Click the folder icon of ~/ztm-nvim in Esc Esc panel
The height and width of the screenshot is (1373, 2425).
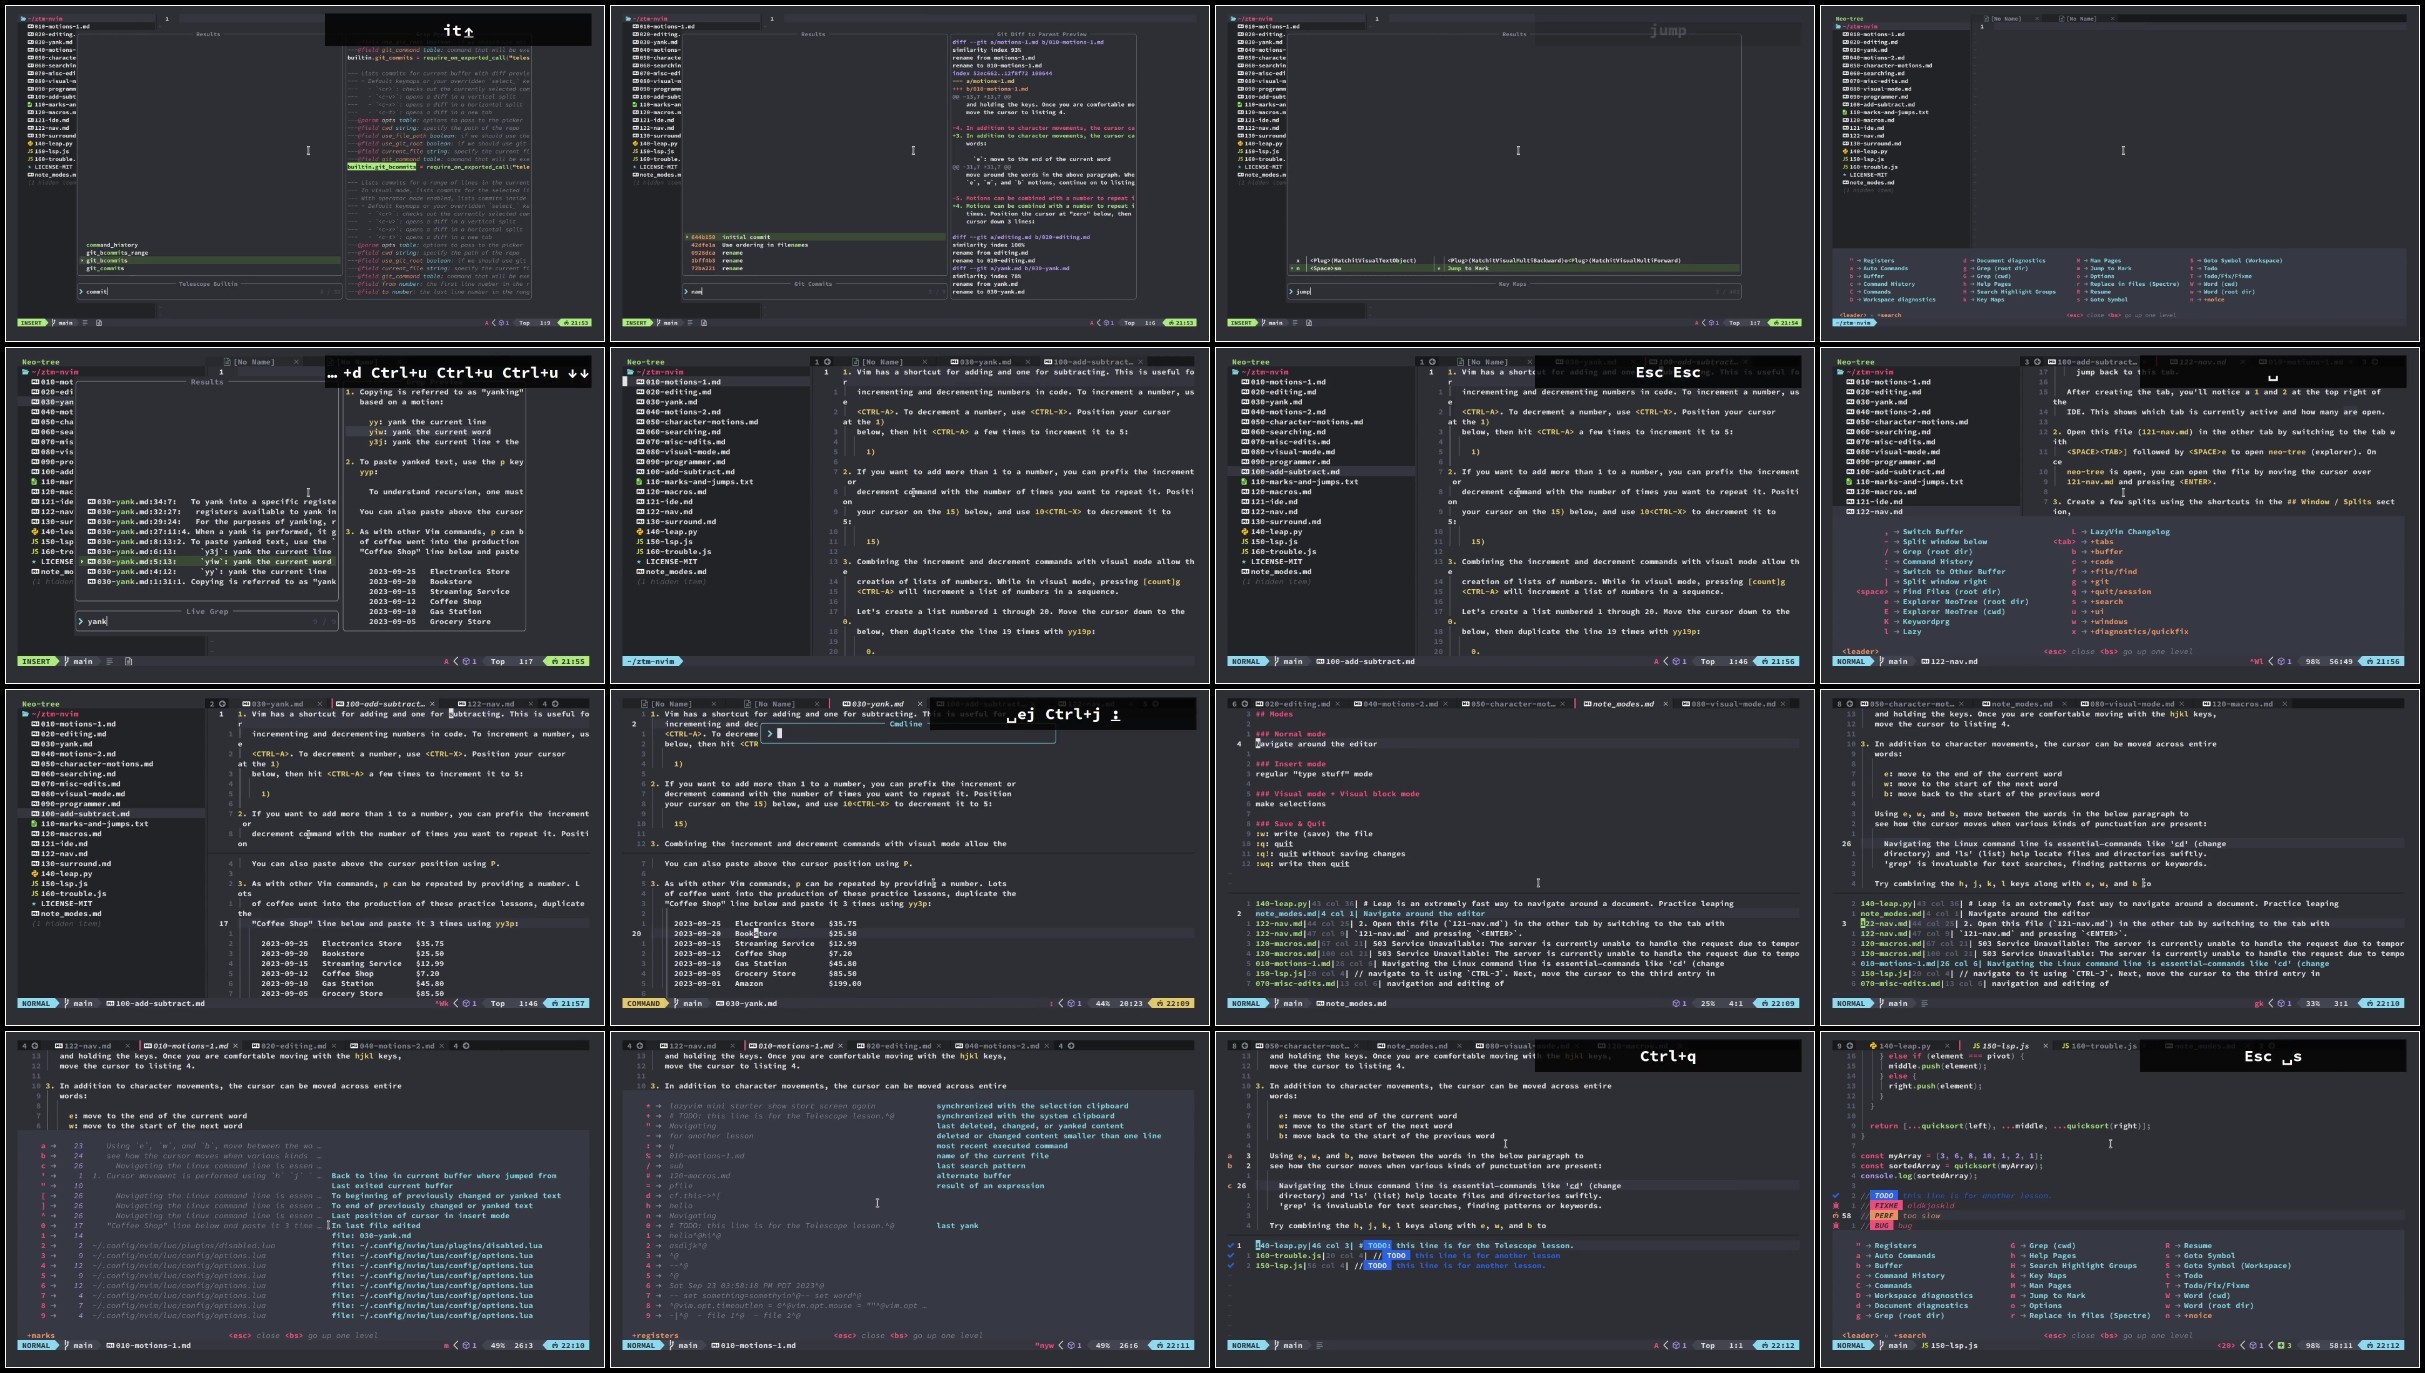point(1236,372)
